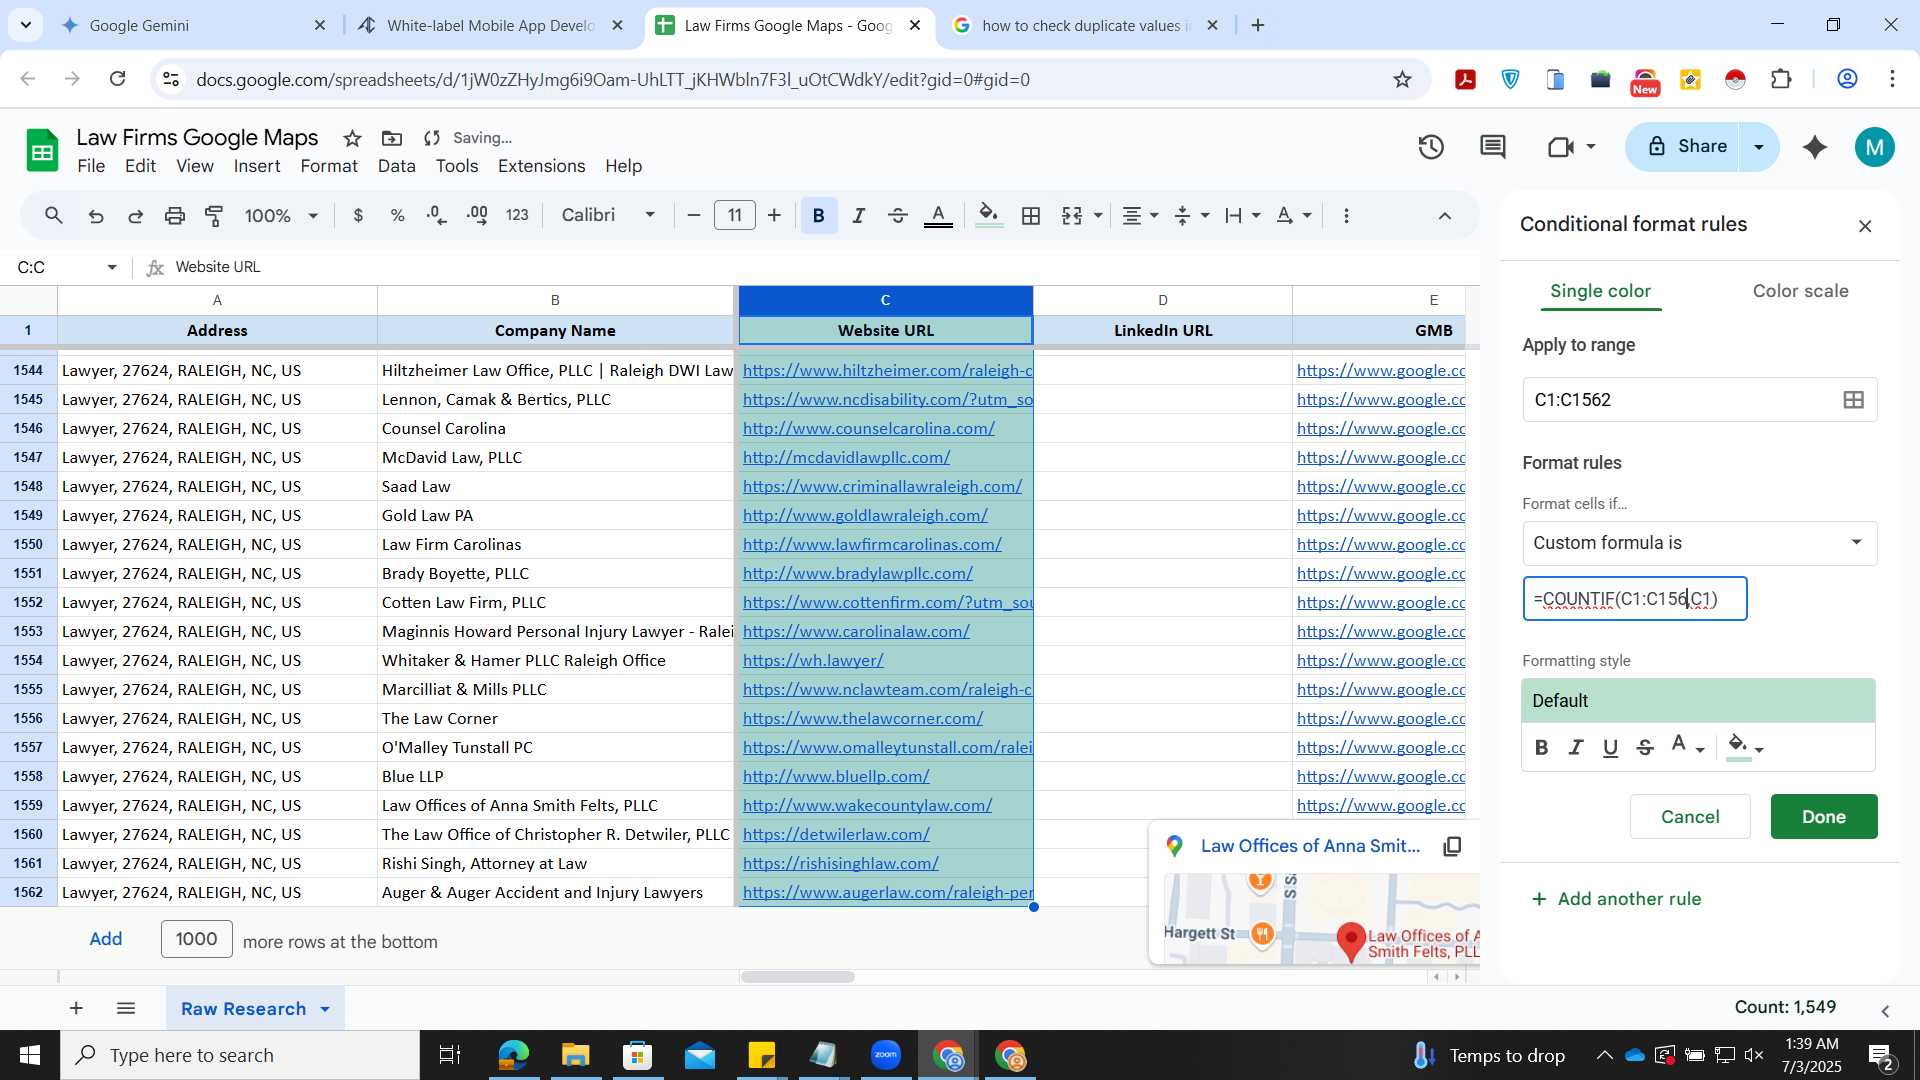The height and width of the screenshot is (1080, 1920).
Task: Bookmark this page star icon
Action: pyautogui.click(x=1402, y=80)
